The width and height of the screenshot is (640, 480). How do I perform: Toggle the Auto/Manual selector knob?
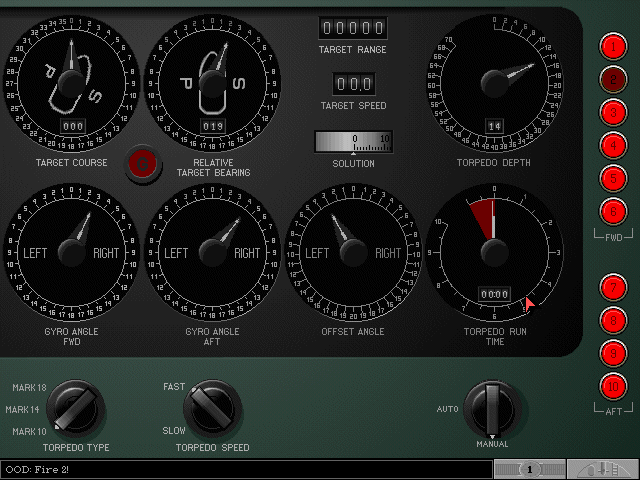(x=492, y=406)
